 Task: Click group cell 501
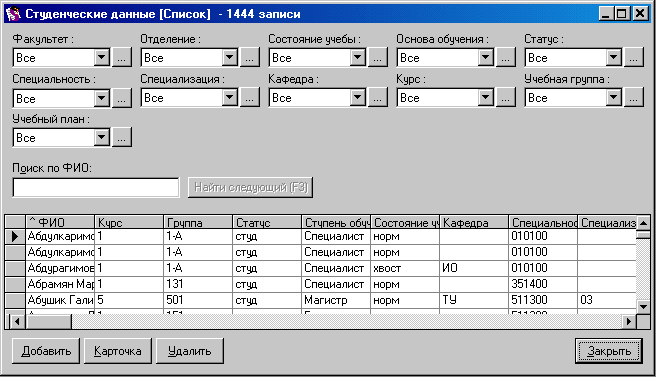pos(198,300)
